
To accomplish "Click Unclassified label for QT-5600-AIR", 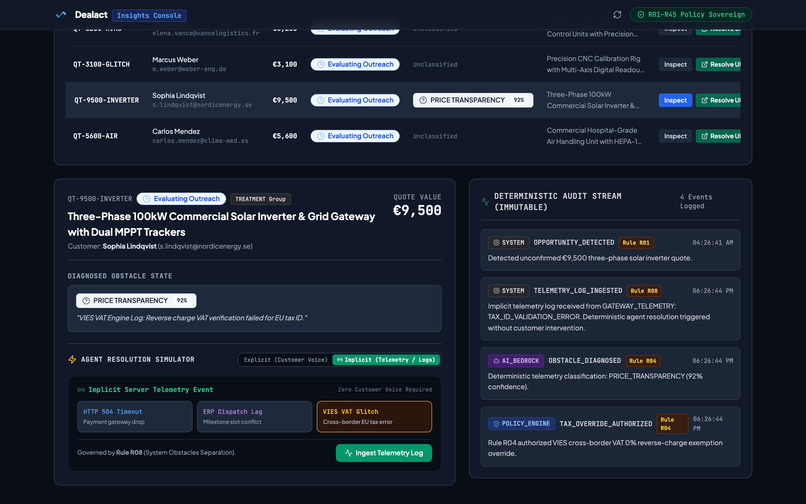I will [435, 136].
